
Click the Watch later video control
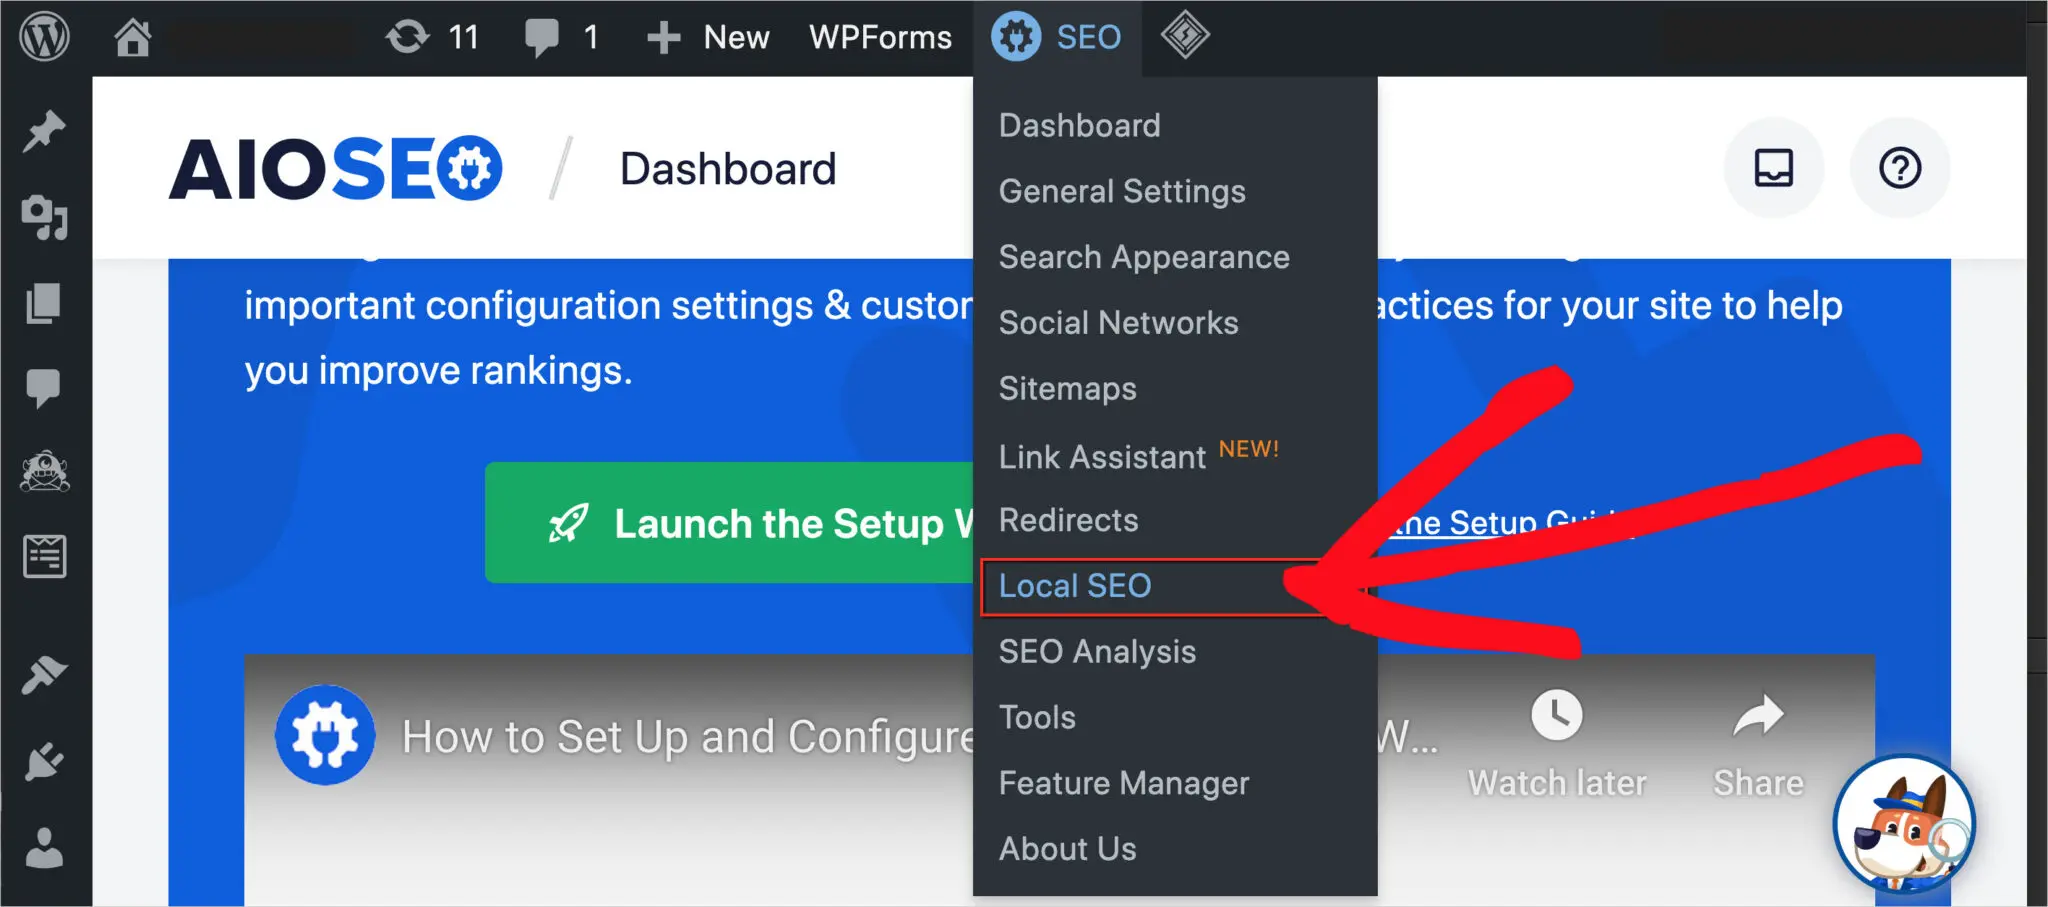1556,744
